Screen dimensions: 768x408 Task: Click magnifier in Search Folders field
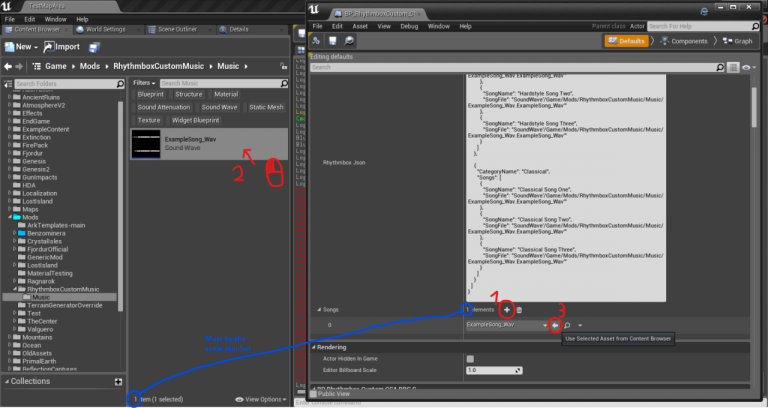click(x=120, y=84)
